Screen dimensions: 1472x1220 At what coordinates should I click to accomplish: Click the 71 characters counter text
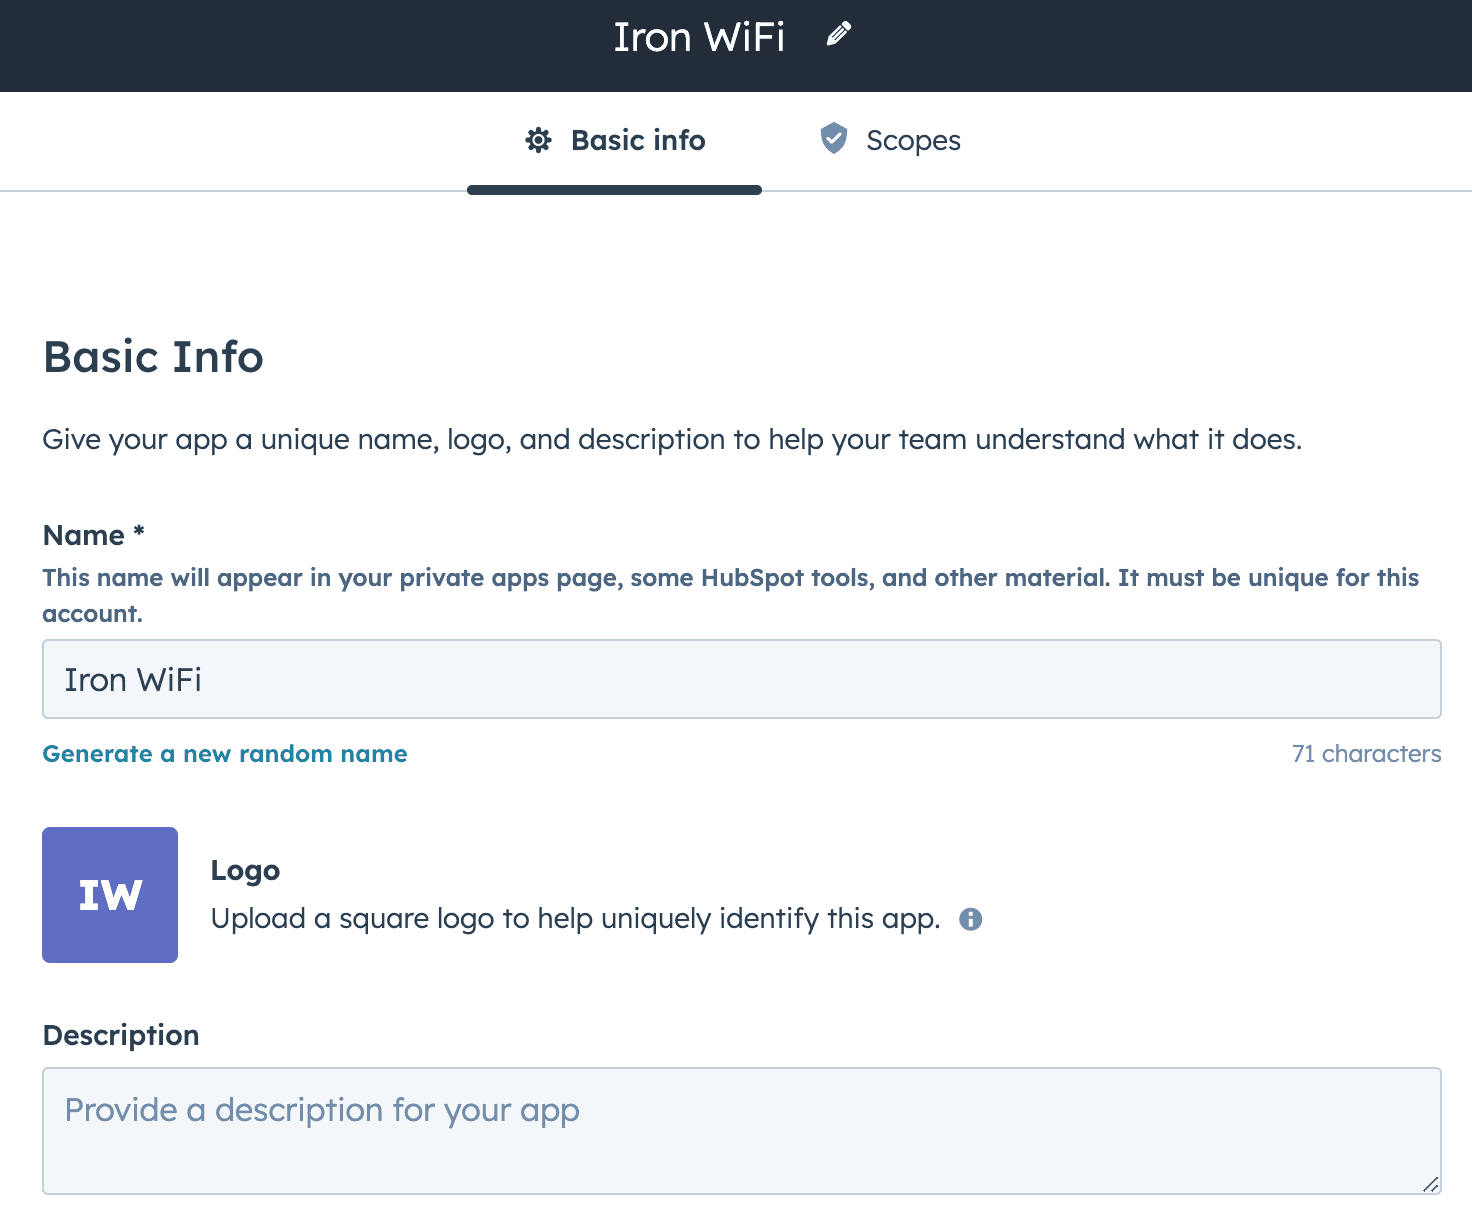click(x=1366, y=754)
